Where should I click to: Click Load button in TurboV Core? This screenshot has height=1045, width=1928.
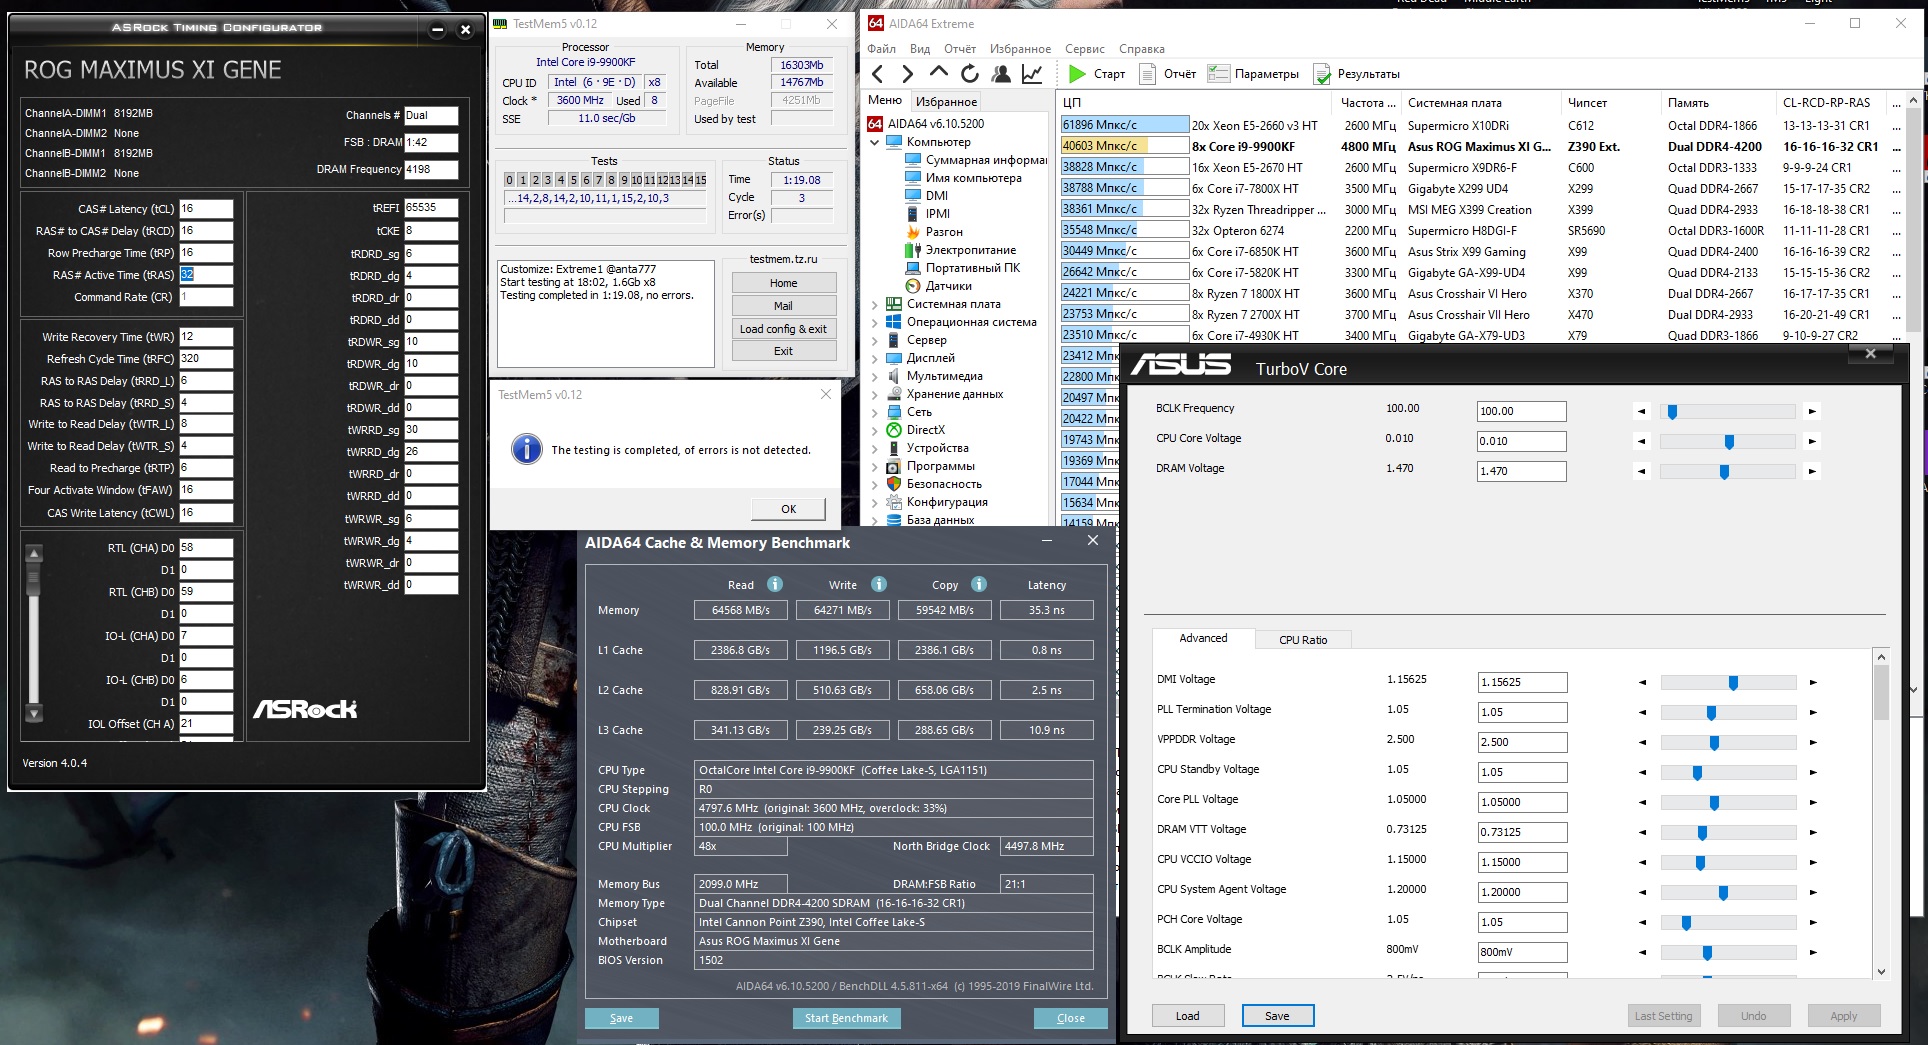(x=1188, y=1016)
